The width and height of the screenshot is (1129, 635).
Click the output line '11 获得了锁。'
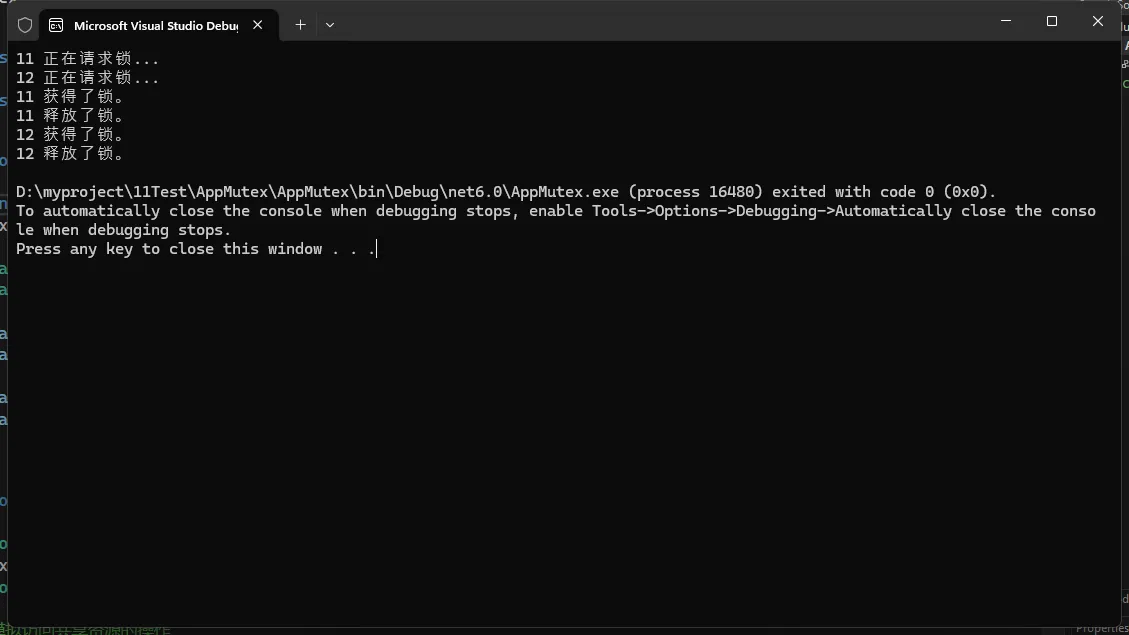click(70, 97)
